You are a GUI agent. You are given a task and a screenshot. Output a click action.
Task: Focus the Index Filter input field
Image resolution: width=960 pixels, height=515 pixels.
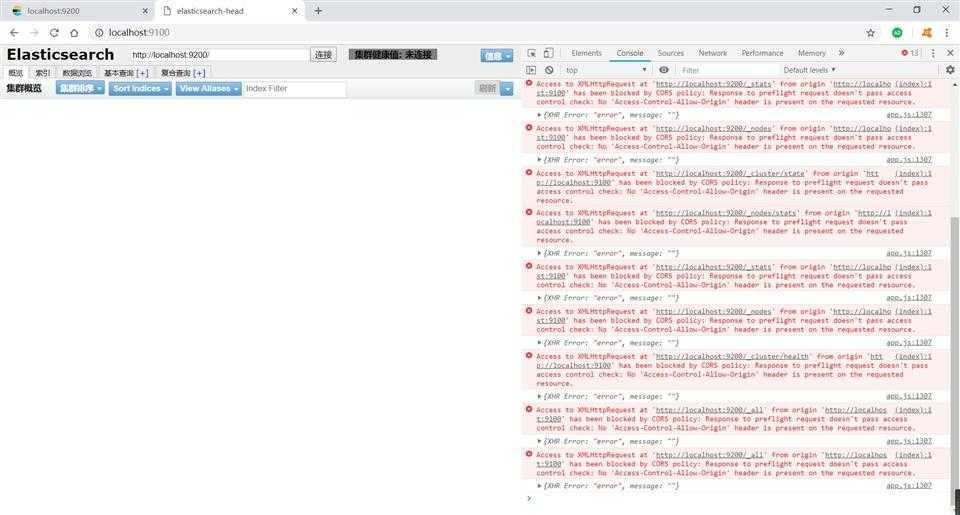pyautogui.click(x=294, y=88)
